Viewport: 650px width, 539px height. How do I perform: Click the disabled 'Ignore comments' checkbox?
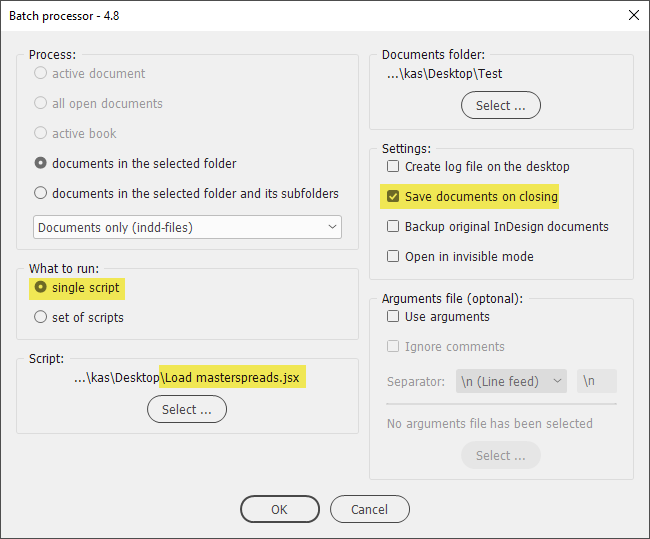coord(393,346)
